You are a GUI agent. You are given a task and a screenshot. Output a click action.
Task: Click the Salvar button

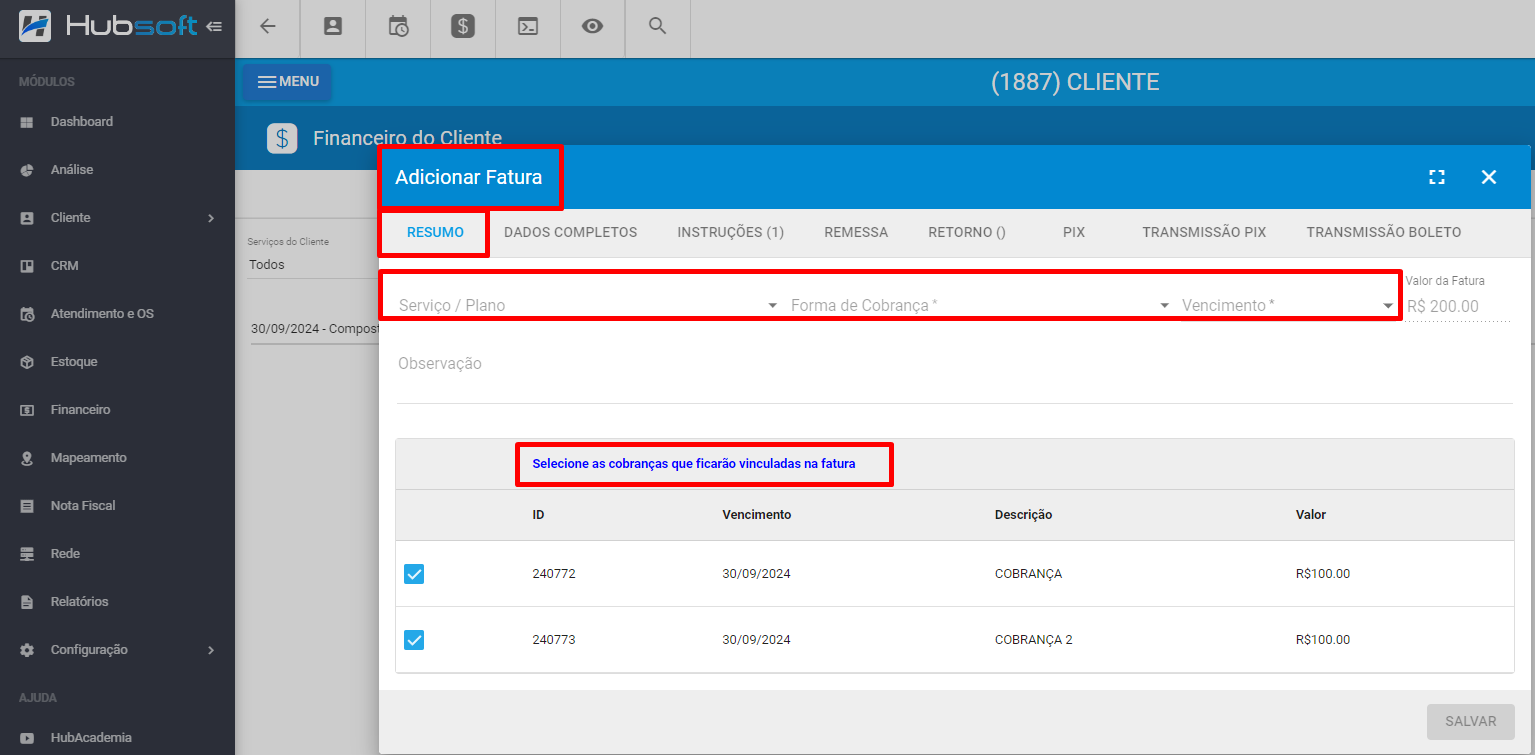(1470, 721)
